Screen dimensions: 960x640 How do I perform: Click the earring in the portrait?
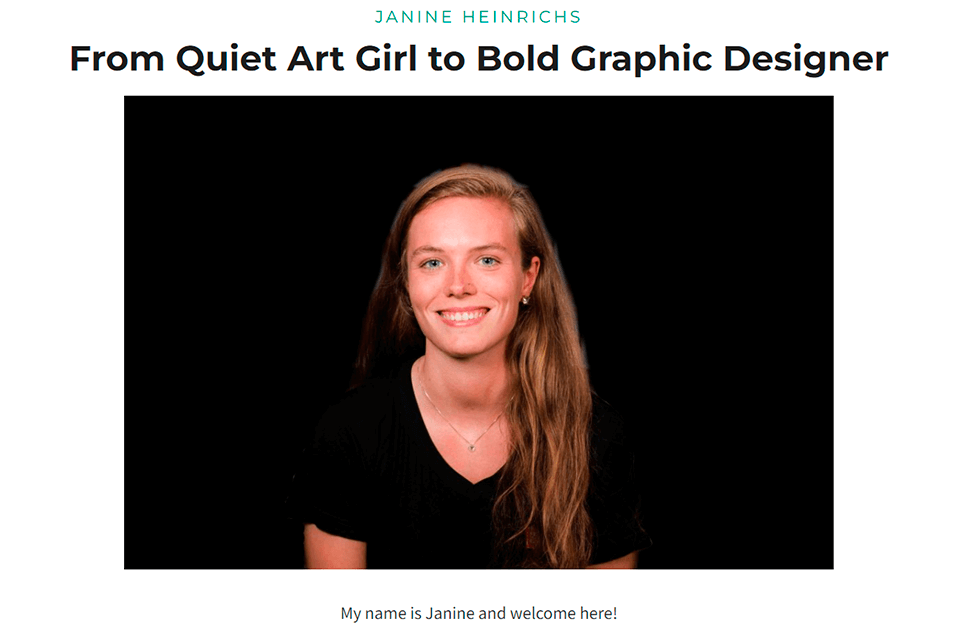click(x=524, y=299)
